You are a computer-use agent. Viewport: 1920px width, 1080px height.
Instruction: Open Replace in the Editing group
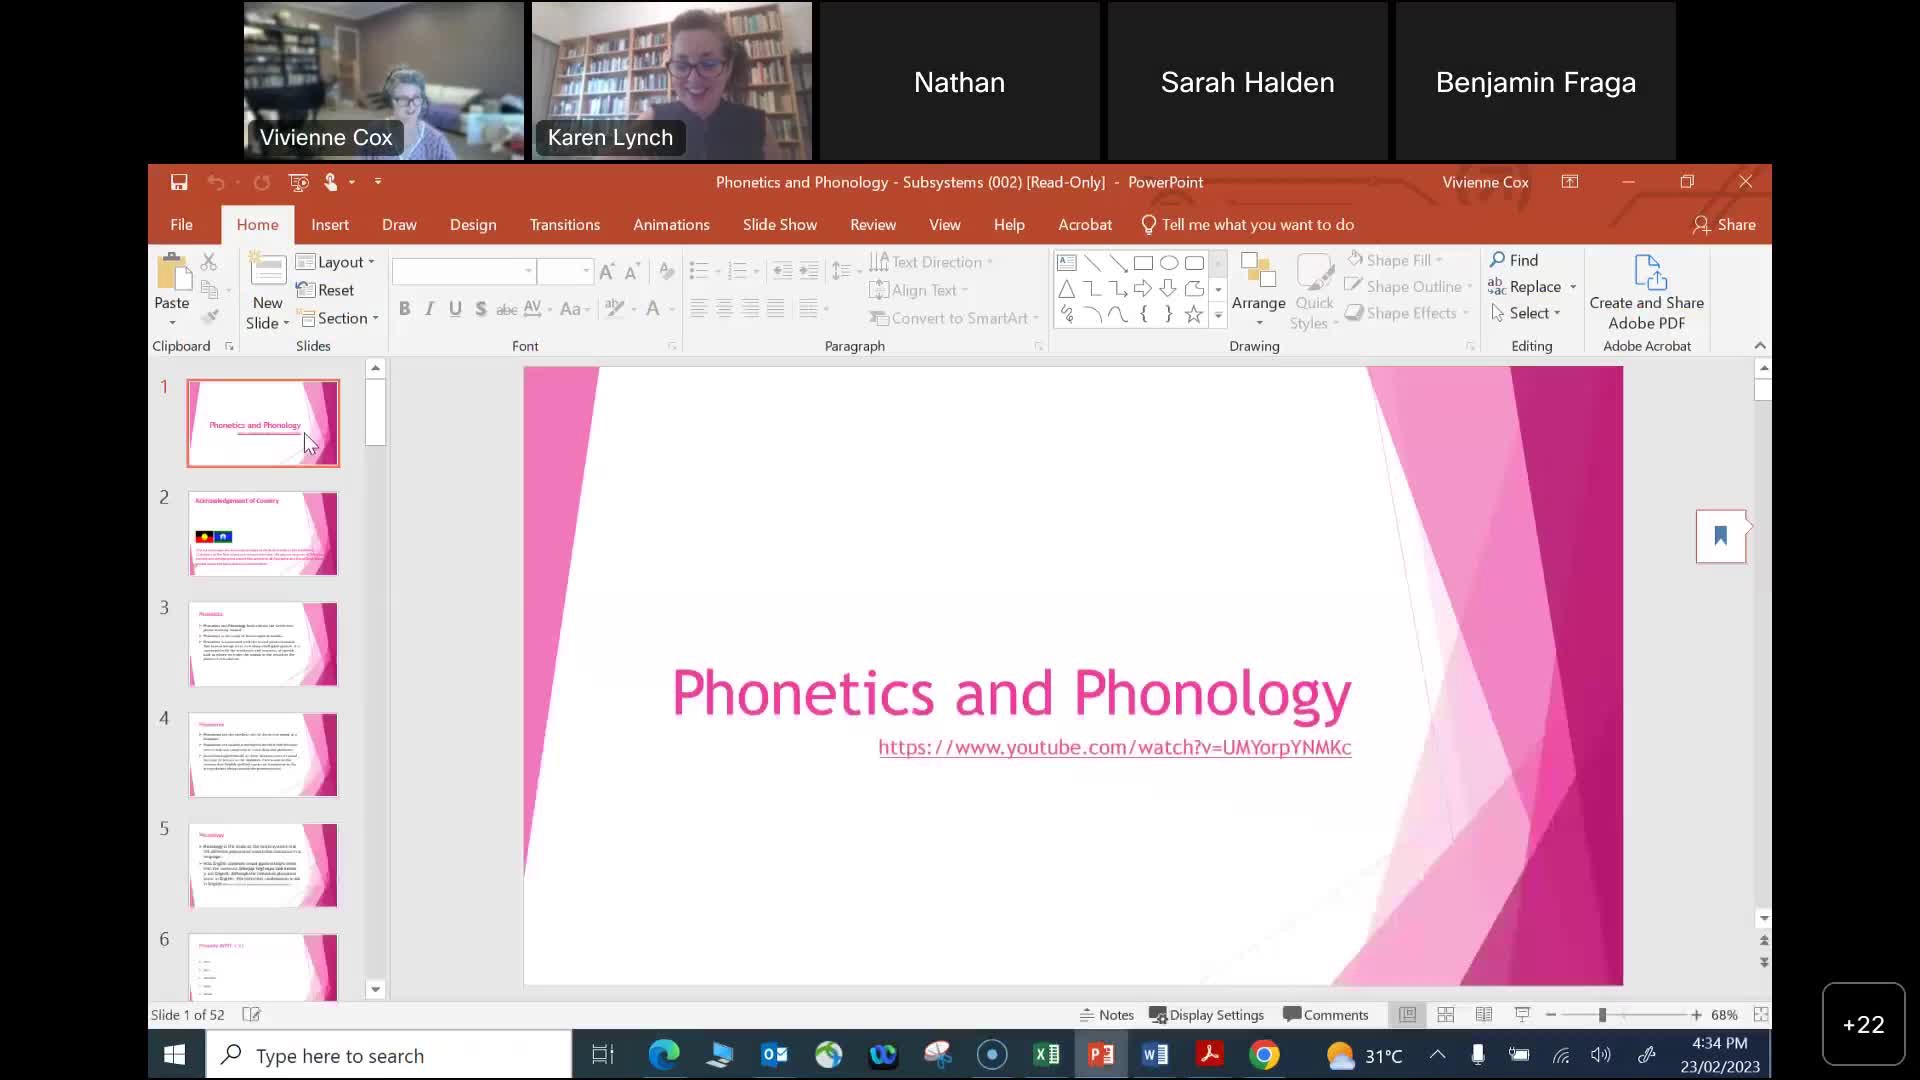[x=1533, y=286]
